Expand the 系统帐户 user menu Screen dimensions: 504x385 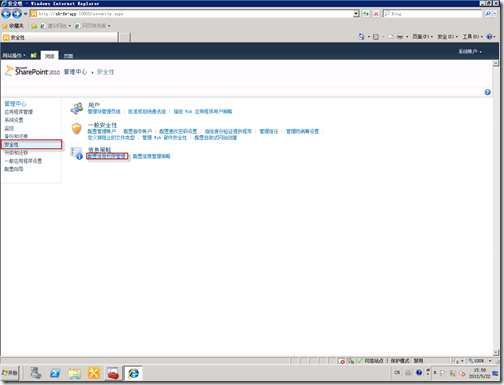tap(470, 51)
